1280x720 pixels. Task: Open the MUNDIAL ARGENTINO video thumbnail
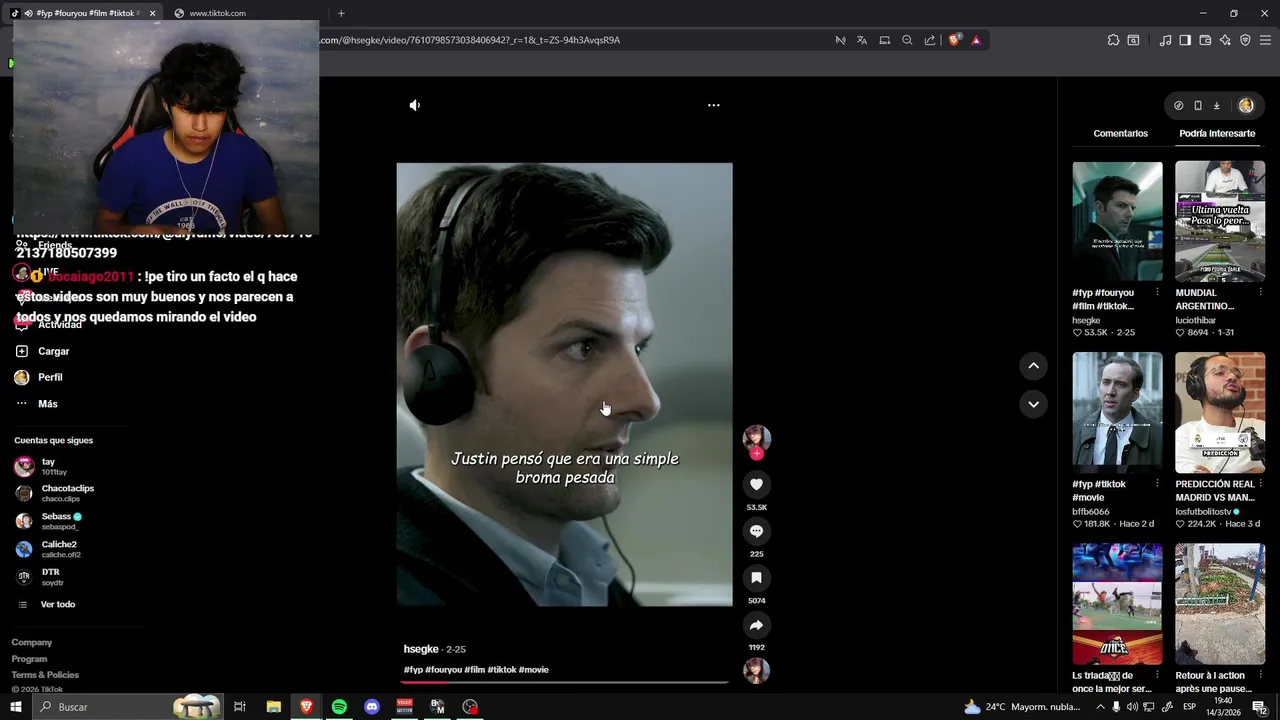1220,221
